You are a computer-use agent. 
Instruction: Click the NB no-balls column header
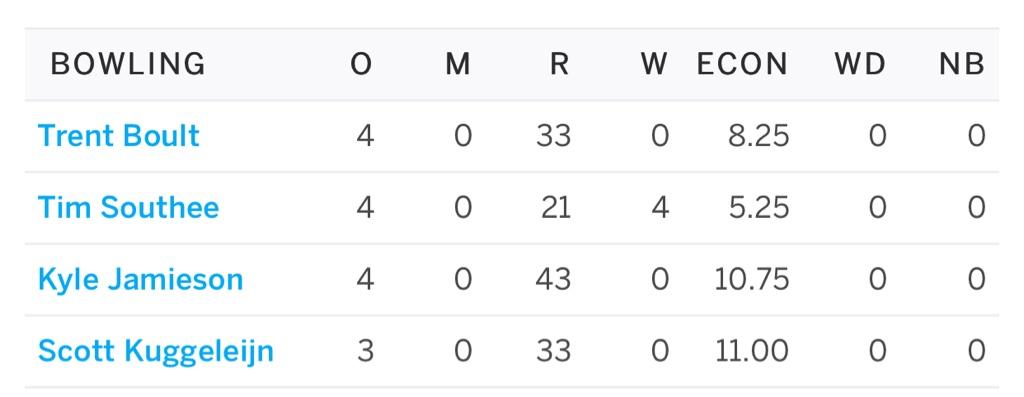coord(962,65)
